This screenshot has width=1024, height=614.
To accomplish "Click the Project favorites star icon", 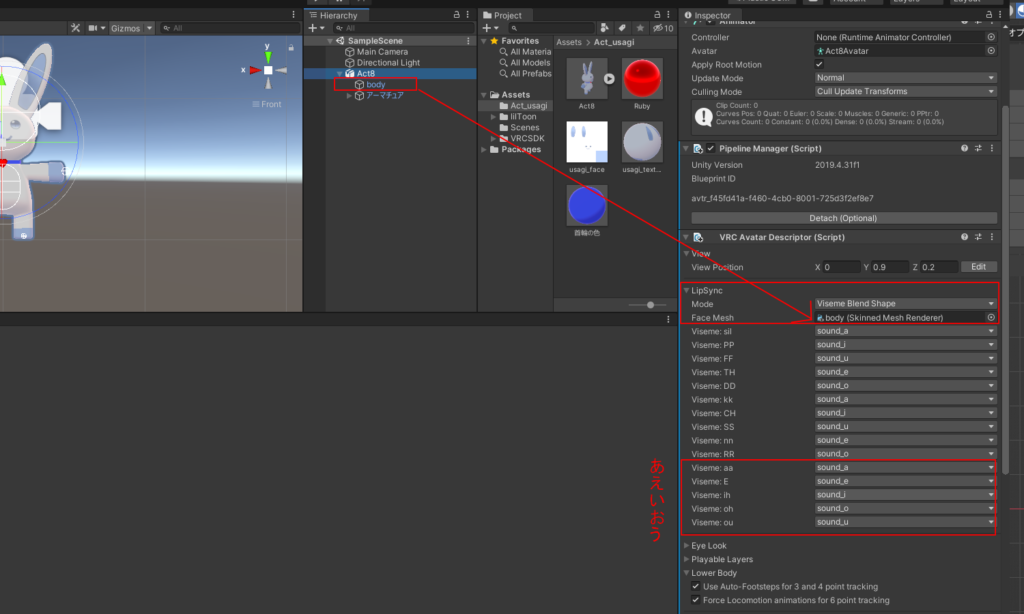I will pos(640,28).
